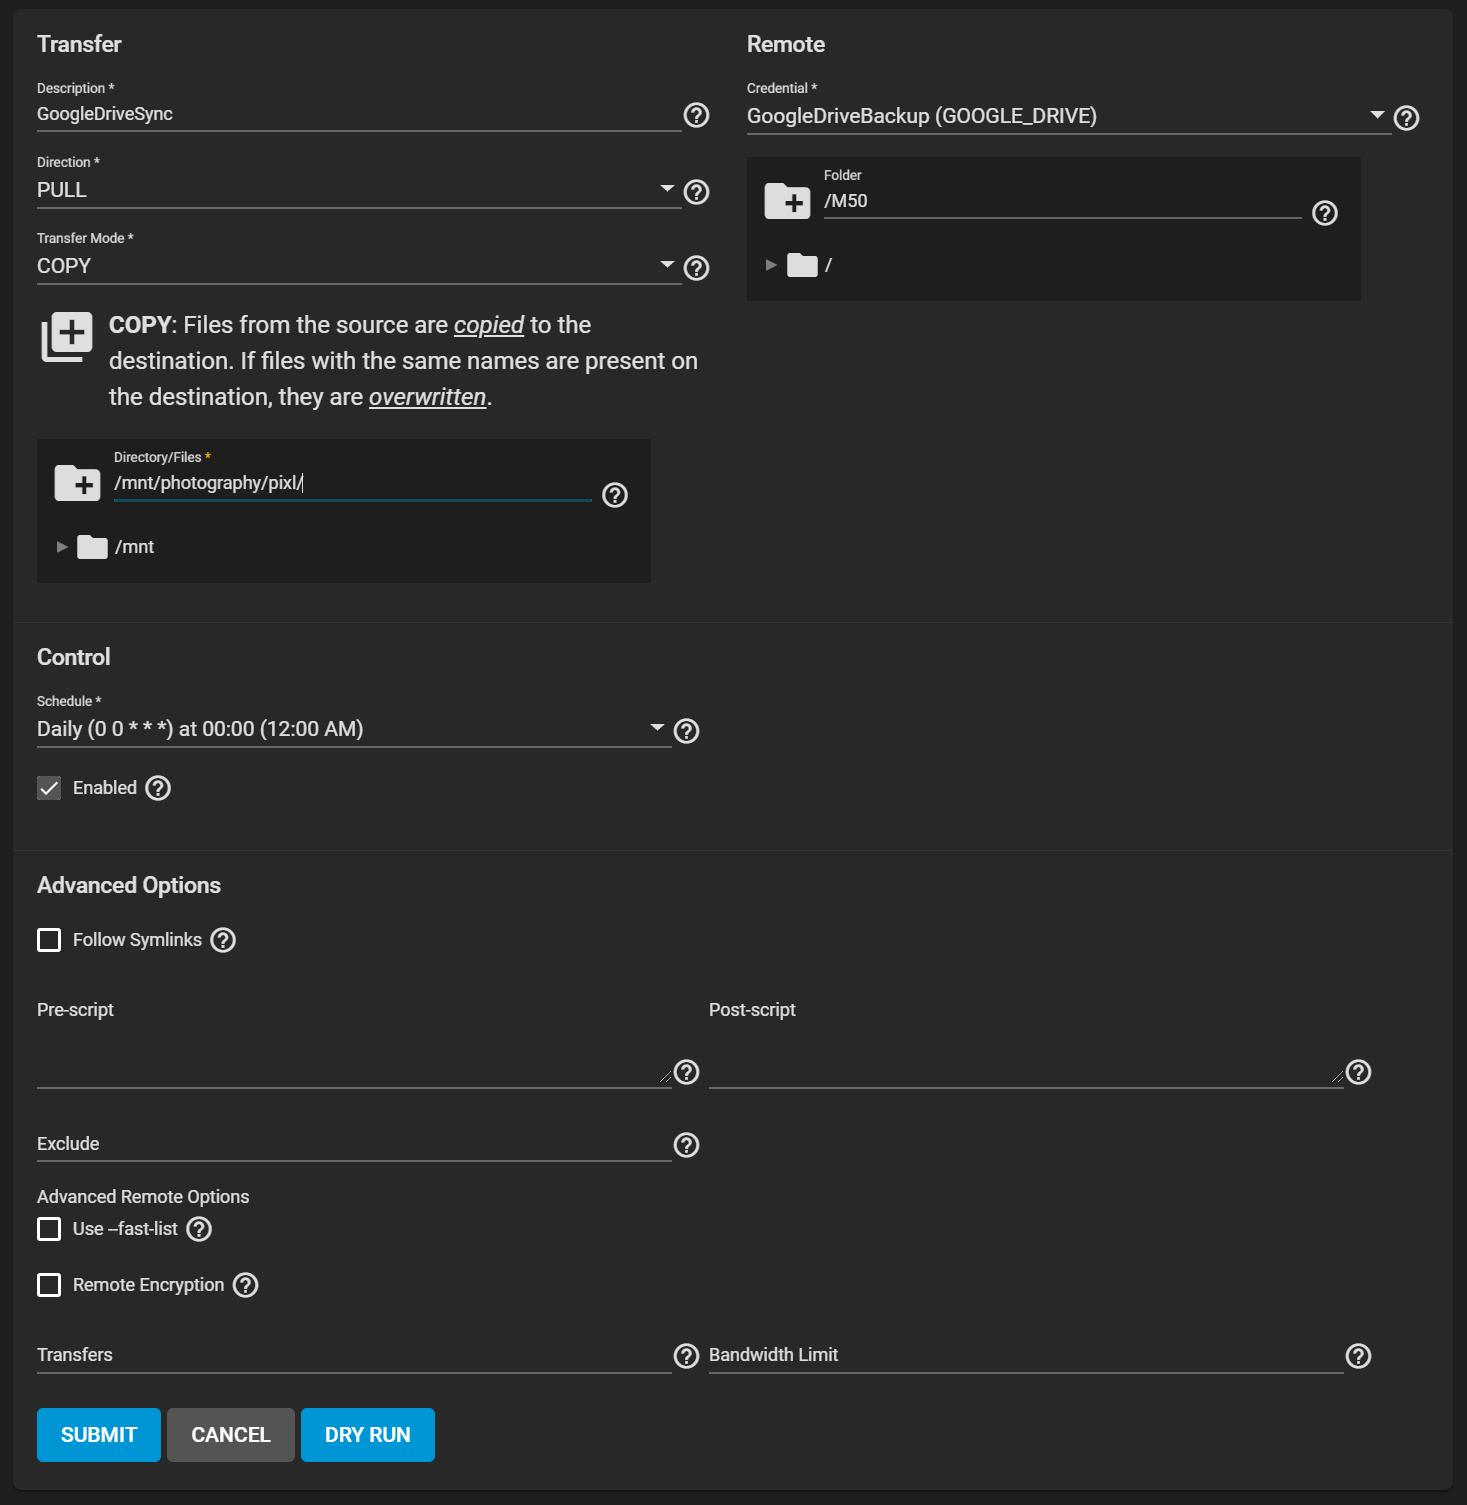Select the /mnt folder icon
1467x1505 pixels.
coord(92,547)
